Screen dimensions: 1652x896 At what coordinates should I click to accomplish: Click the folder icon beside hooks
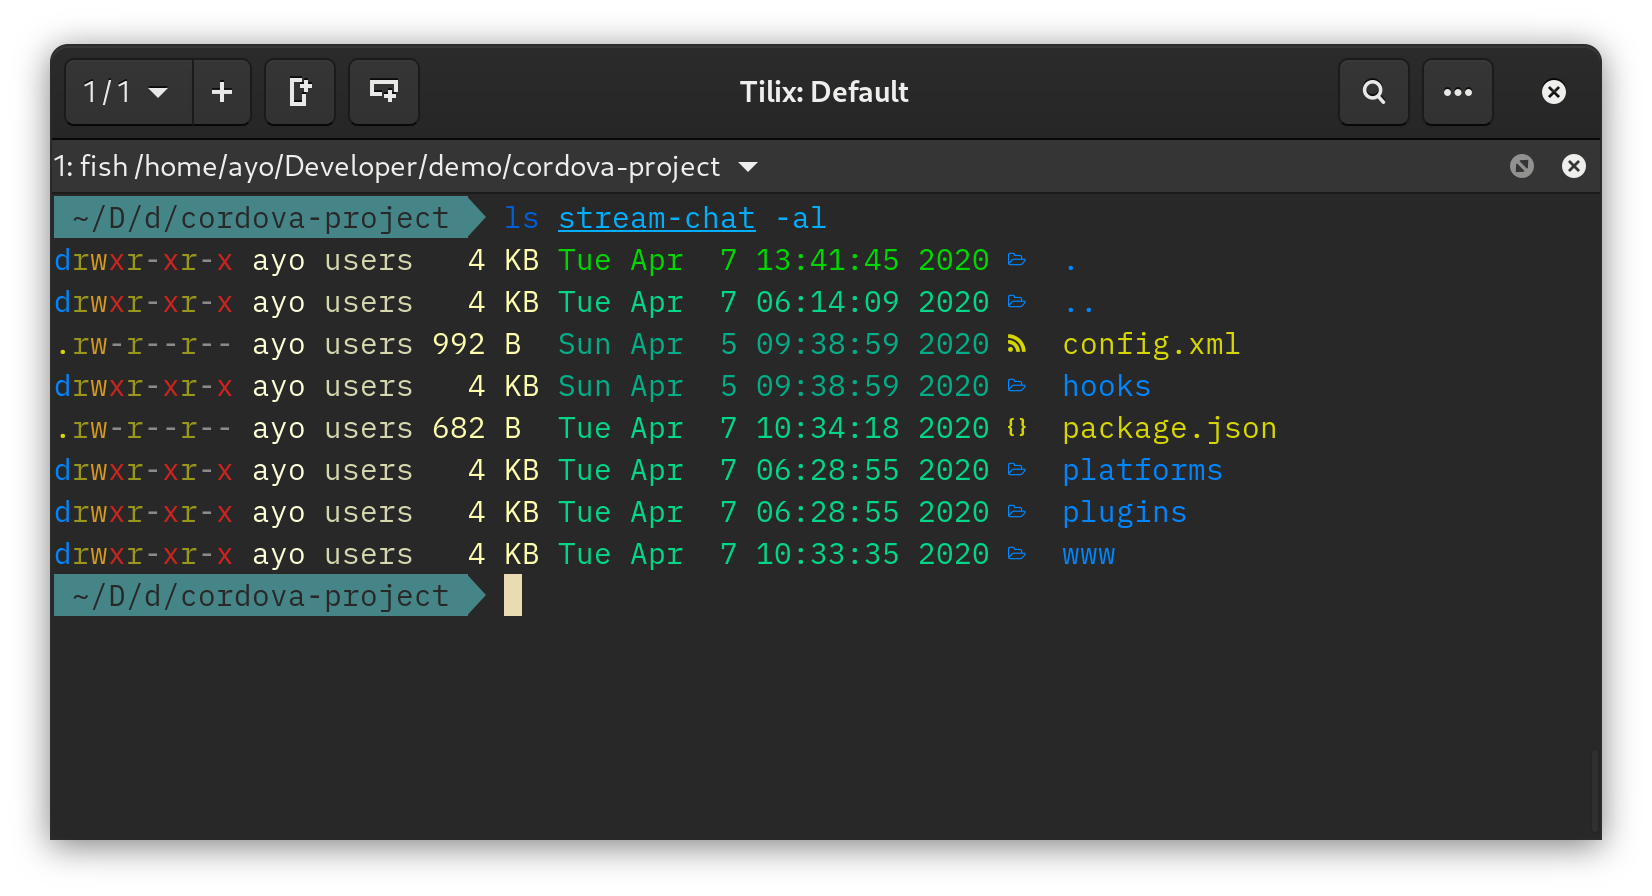coord(1017,386)
